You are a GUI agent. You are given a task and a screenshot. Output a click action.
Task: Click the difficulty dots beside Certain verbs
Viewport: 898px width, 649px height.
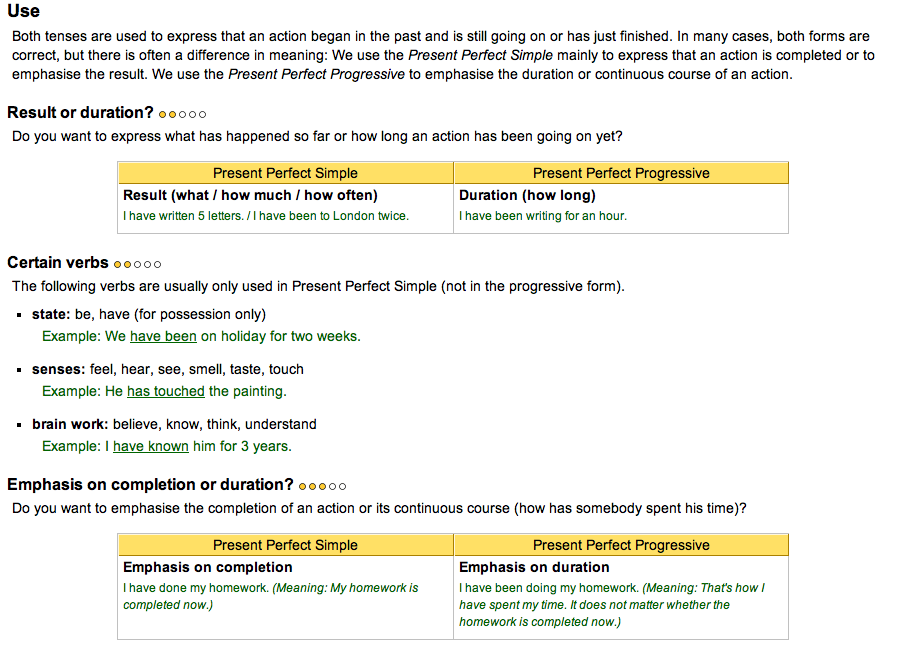137,265
